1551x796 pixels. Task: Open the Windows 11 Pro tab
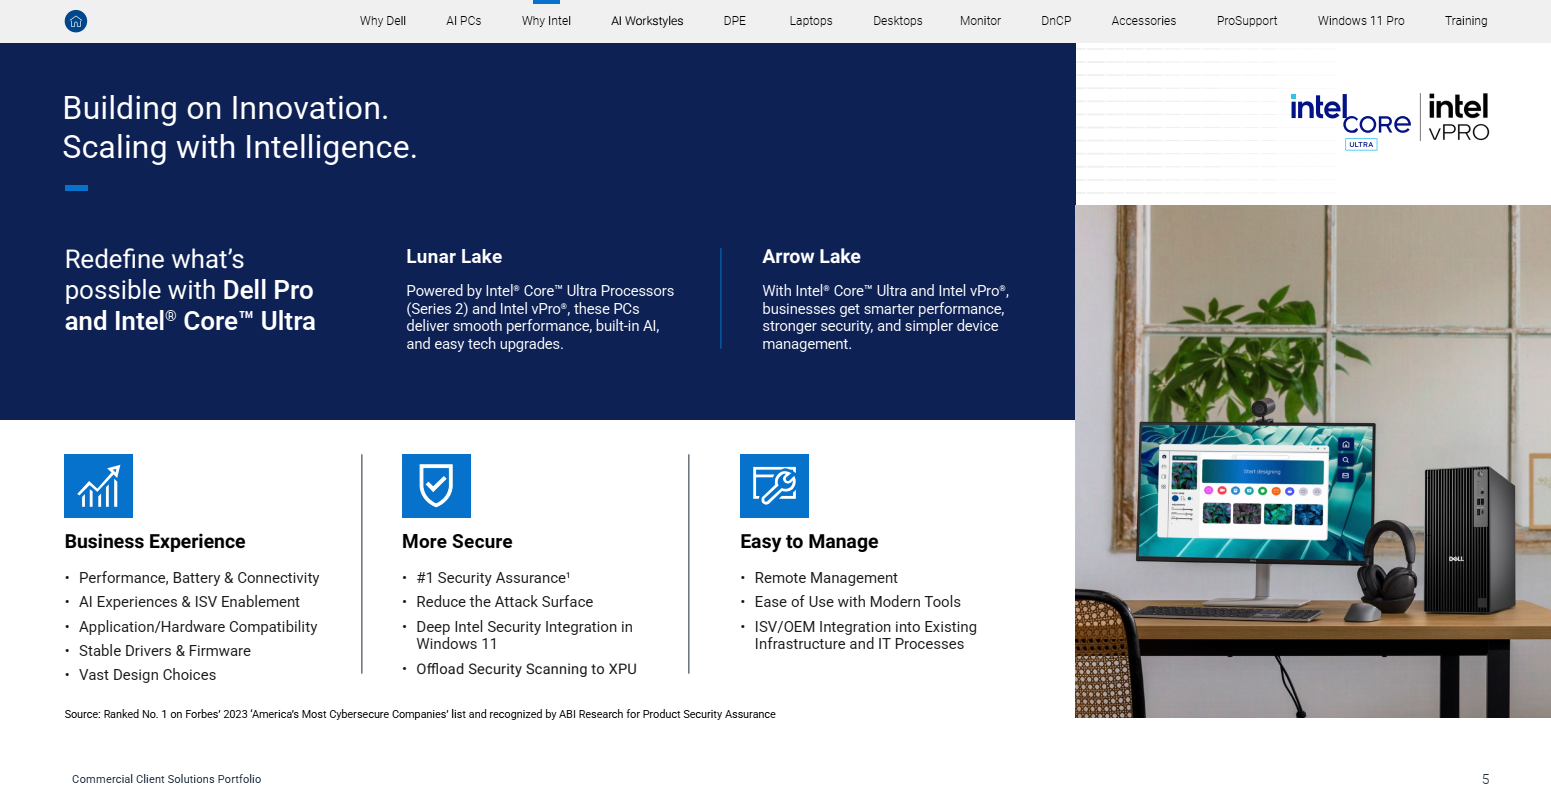click(1360, 21)
